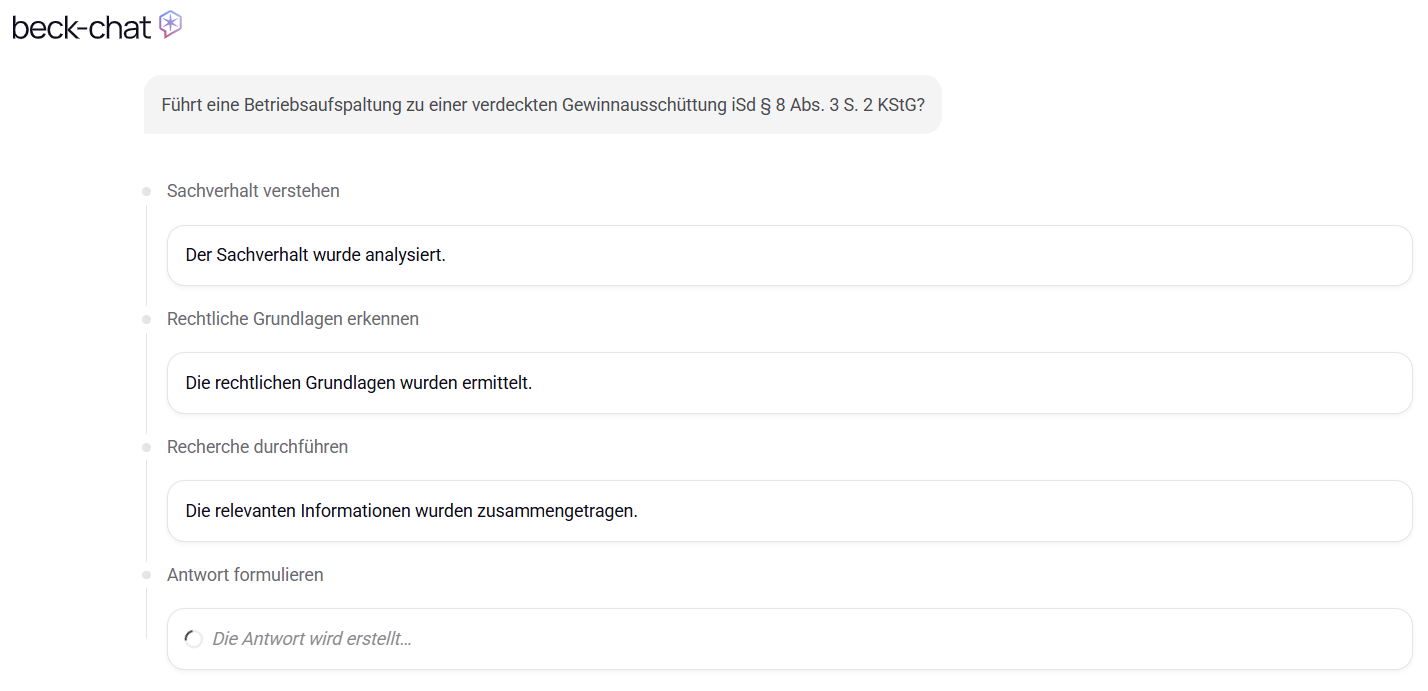1428x691 pixels.
Task: Expand the Sachverhalt verstehen step
Action: click(x=253, y=191)
